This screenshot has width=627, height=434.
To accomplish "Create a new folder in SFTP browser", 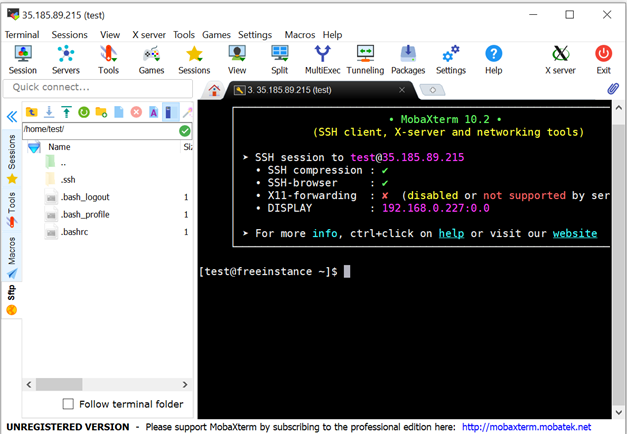I will (x=101, y=112).
